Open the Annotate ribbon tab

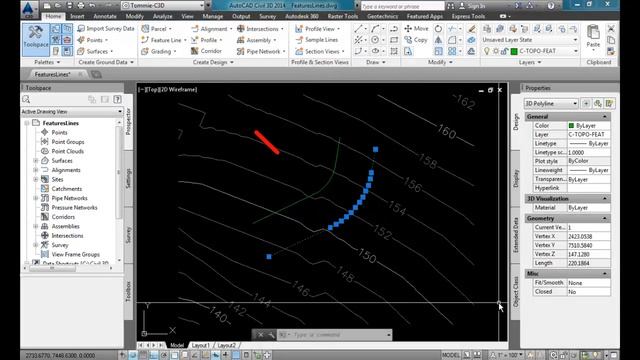pos(105,16)
